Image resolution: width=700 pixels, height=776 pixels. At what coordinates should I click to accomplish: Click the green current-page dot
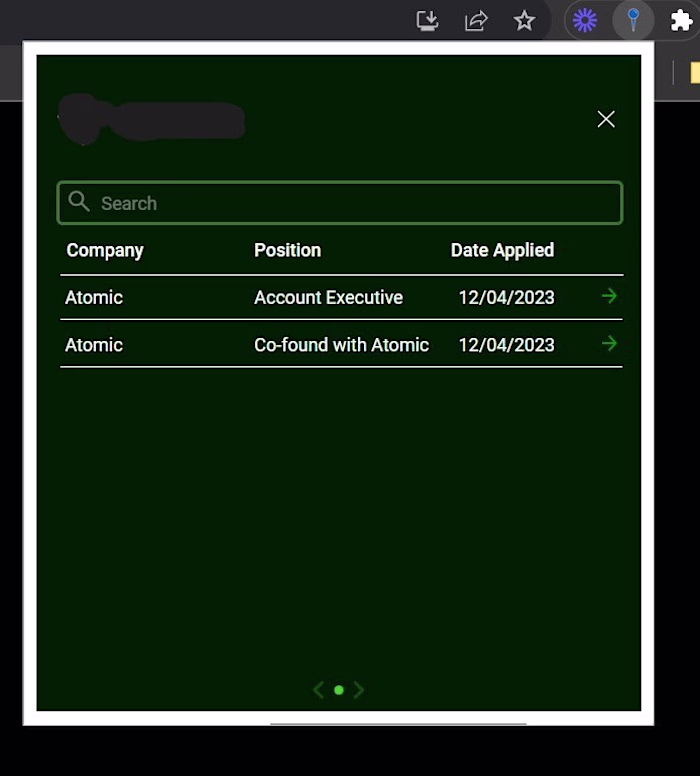click(339, 690)
